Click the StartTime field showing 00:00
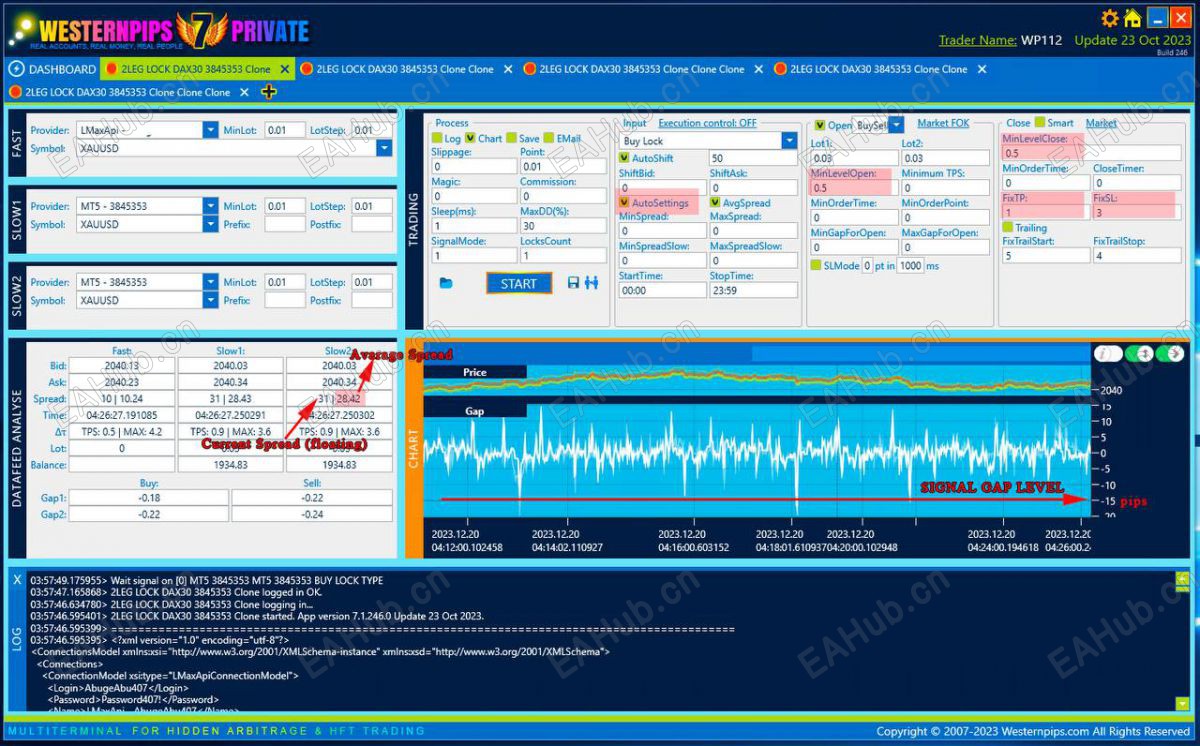 (662, 290)
